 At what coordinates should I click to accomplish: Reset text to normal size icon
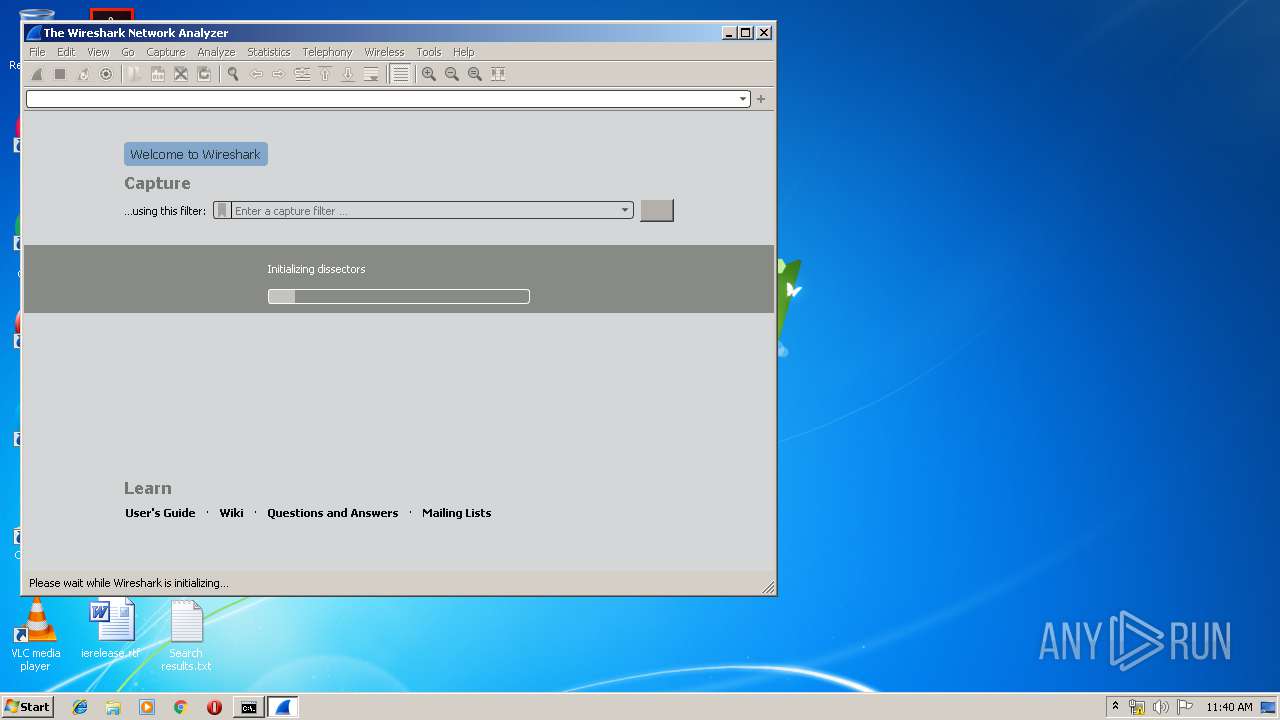point(475,74)
